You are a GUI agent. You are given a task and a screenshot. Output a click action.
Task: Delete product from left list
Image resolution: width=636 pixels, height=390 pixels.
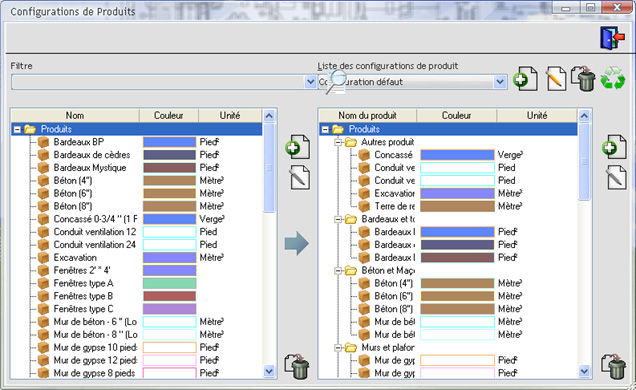click(x=297, y=367)
